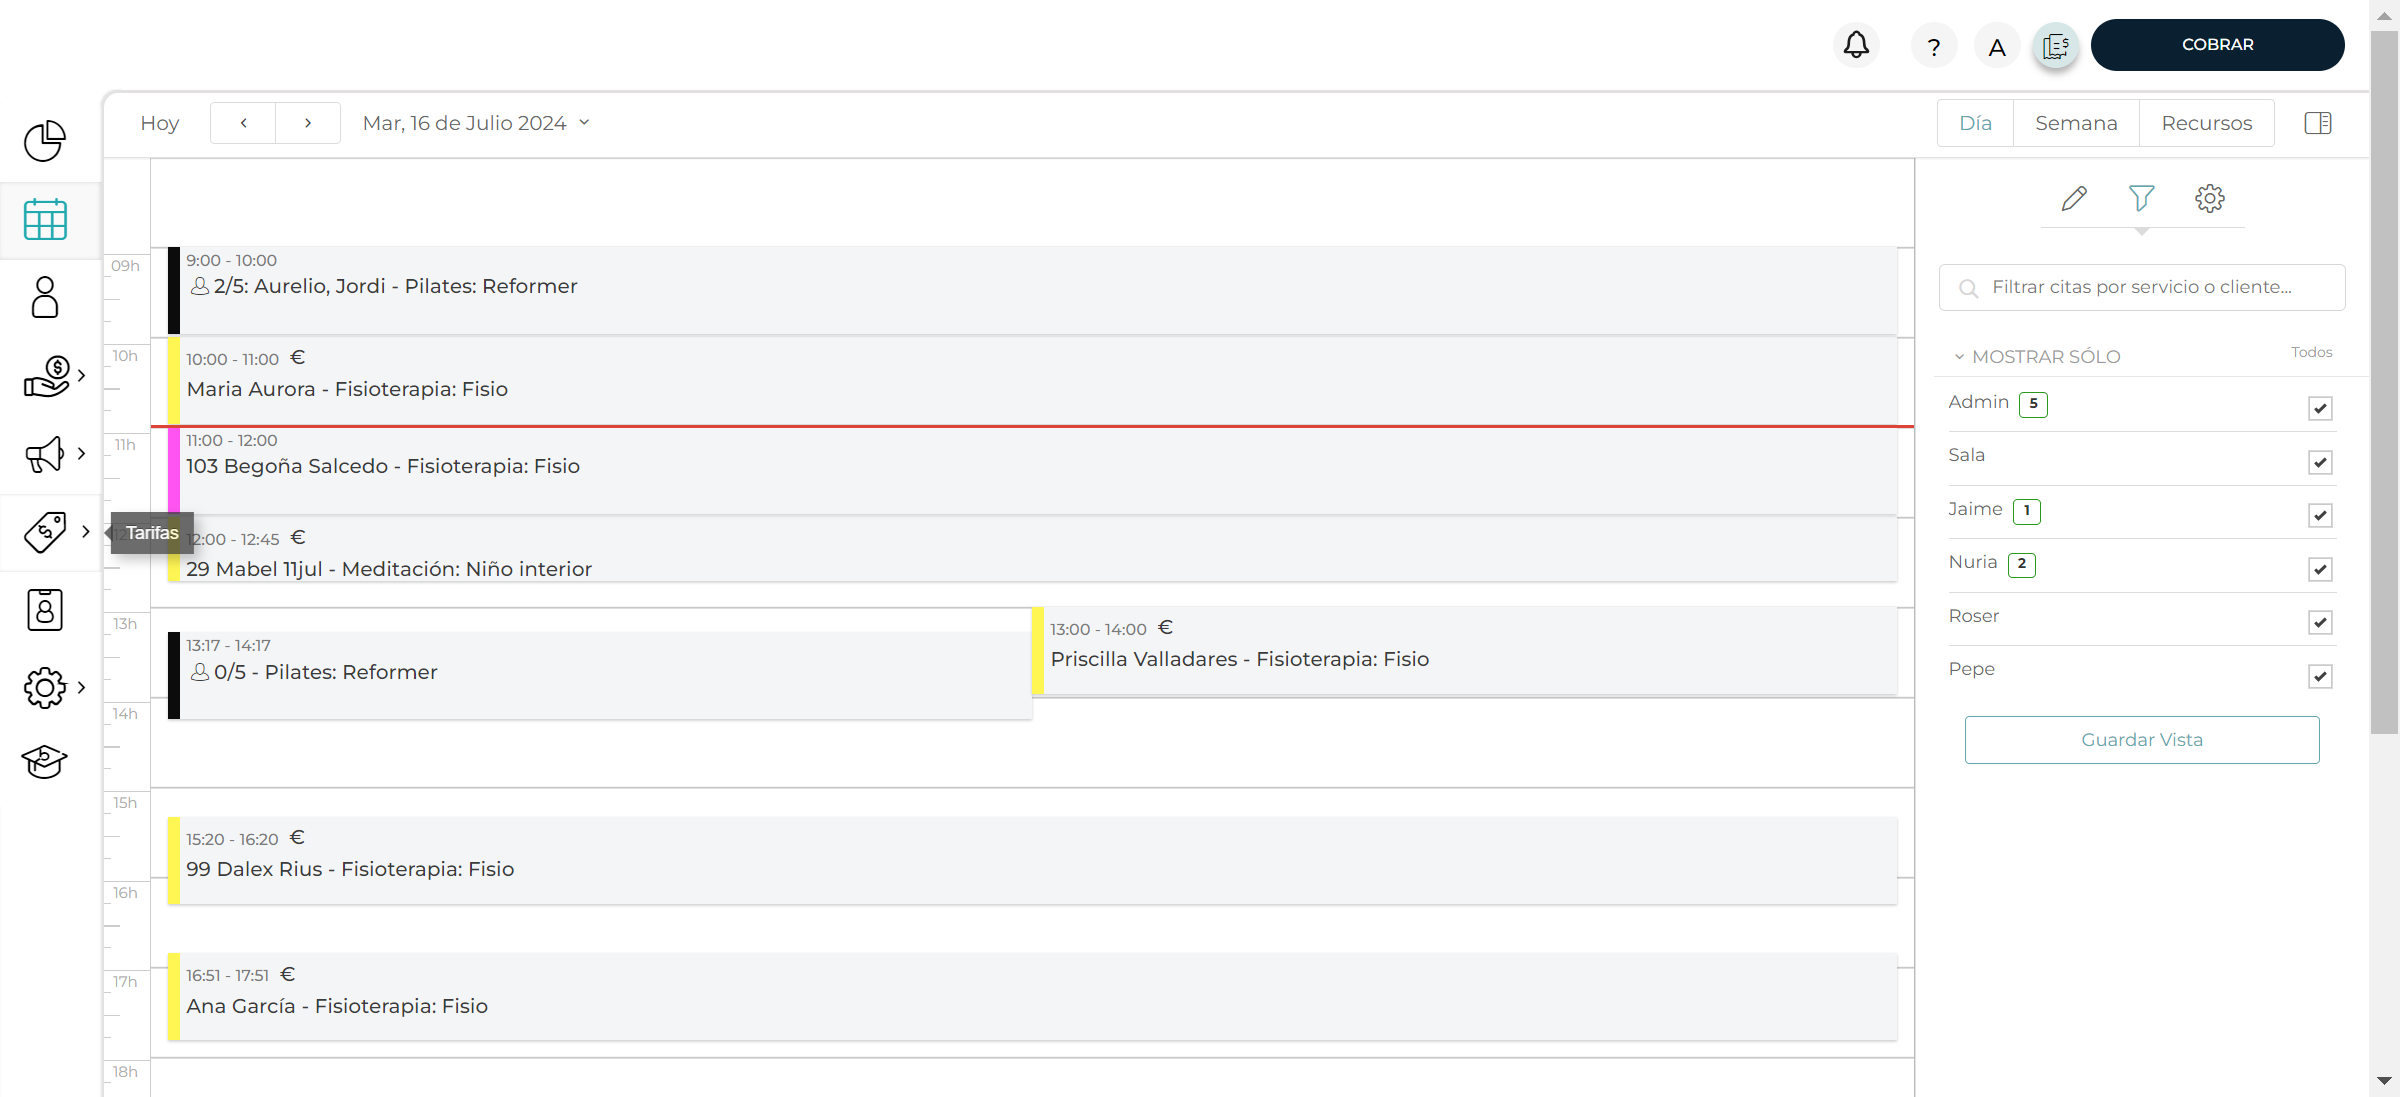Toggle the side panel layout icon
This screenshot has height=1097, width=2400.
[x=2318, y=123]
